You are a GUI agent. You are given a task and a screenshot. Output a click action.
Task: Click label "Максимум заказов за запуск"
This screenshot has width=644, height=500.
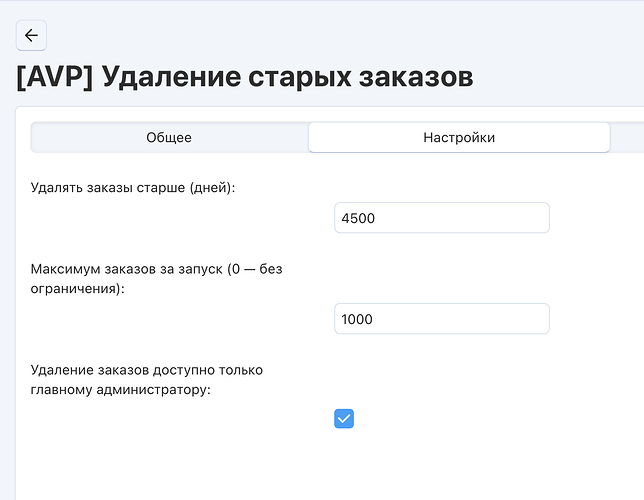coord(126,269)
